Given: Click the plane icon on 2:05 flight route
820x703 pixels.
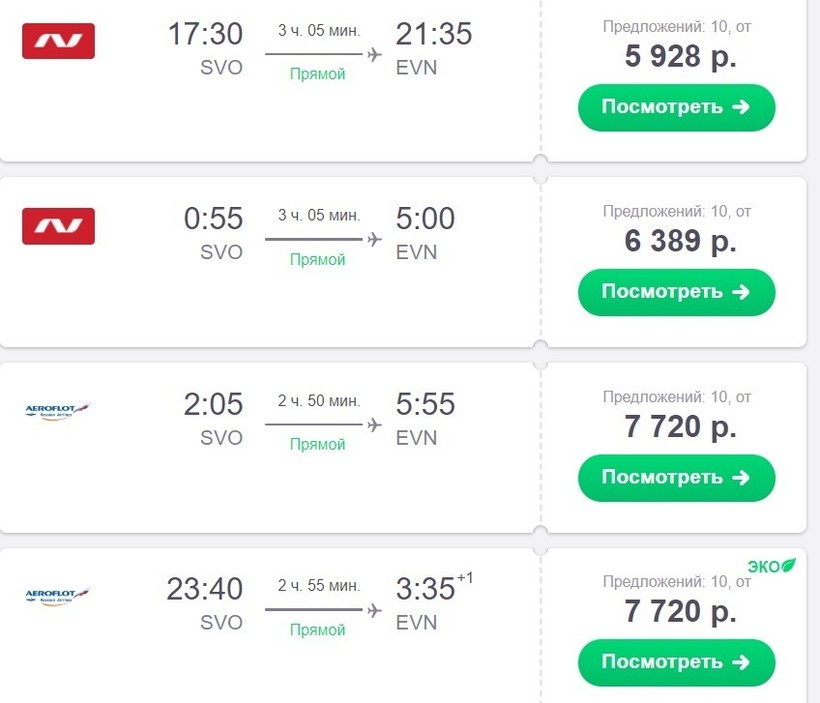Looking at the screenshot, I should pyautogui.click(x=375, y=425).
